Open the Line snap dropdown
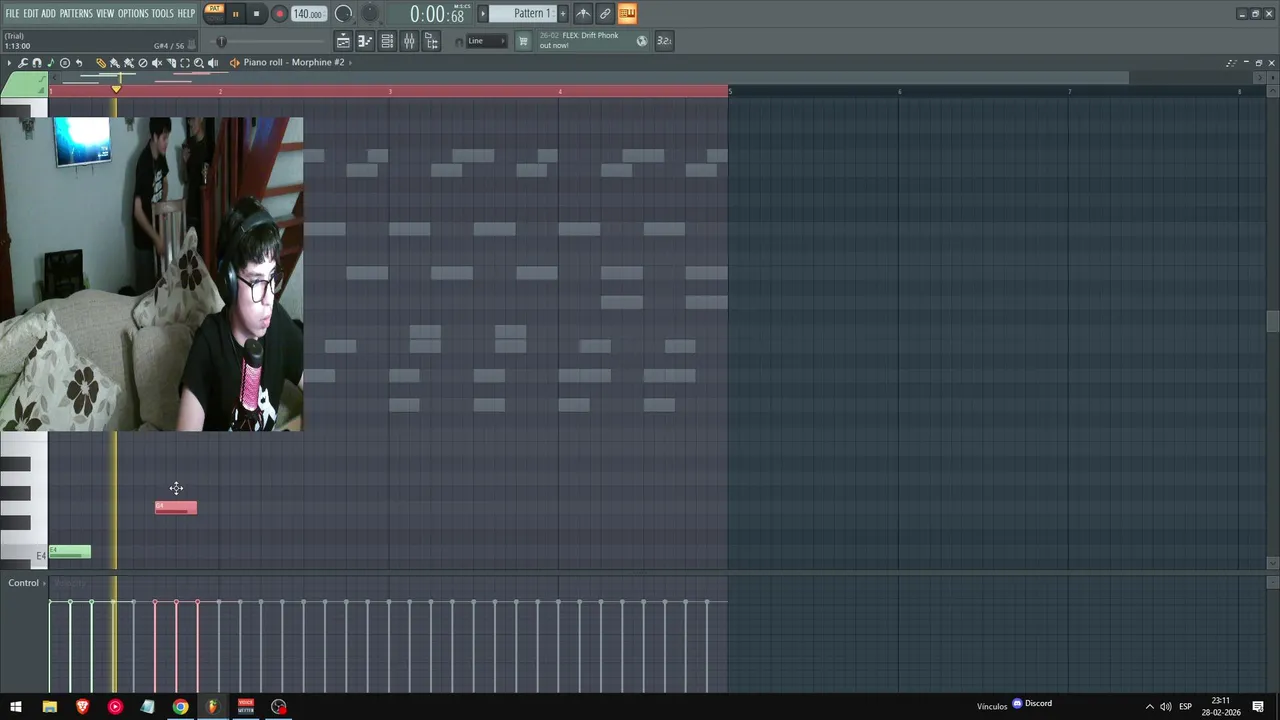The width and height of the screenshot is (1280, 720). tap(486, 41)
